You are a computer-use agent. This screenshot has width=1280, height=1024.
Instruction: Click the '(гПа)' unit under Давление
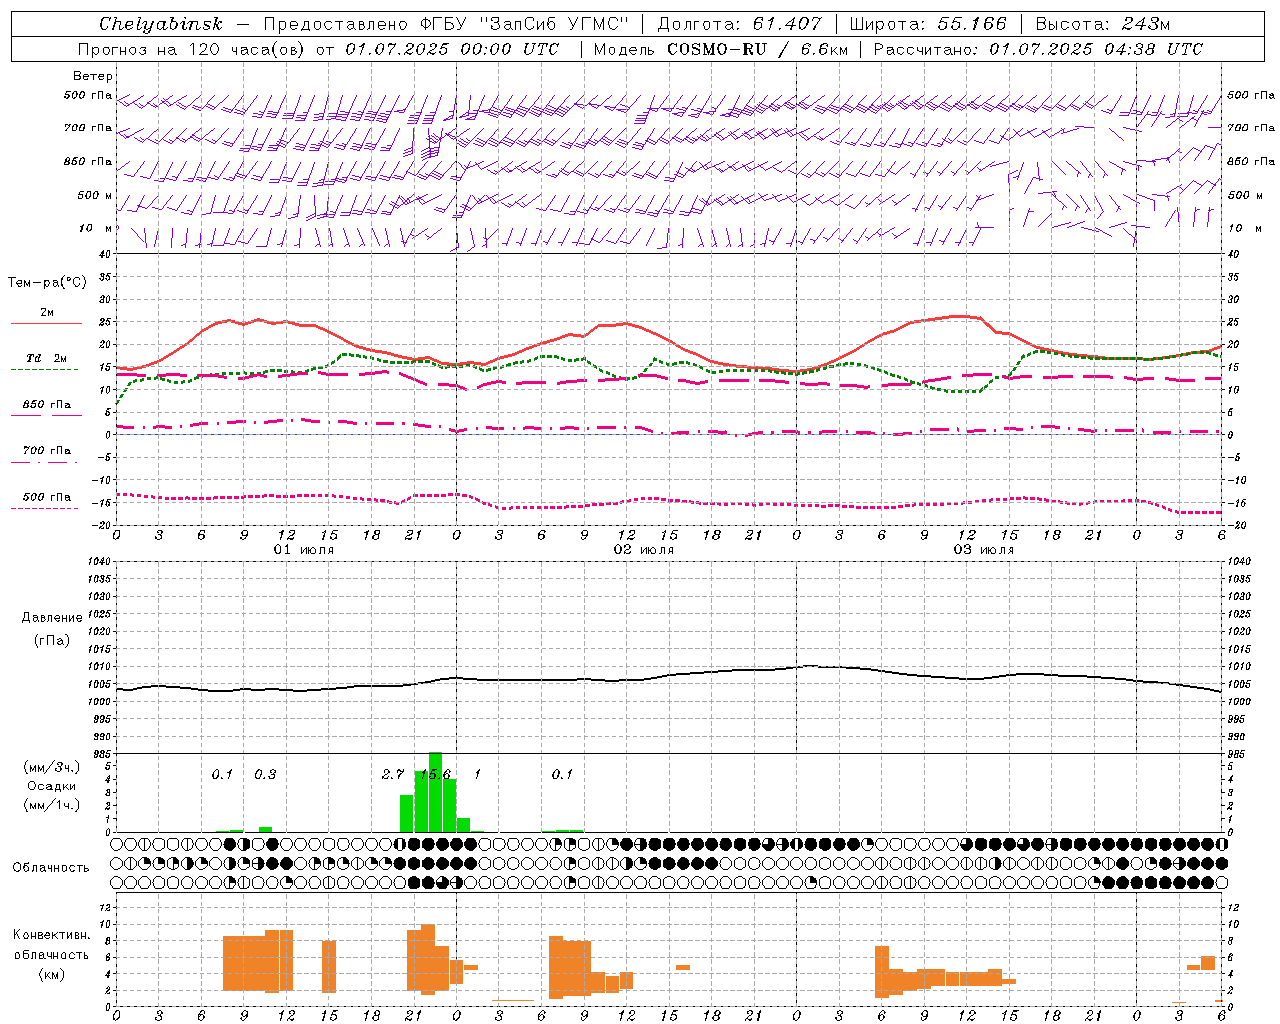51,640
